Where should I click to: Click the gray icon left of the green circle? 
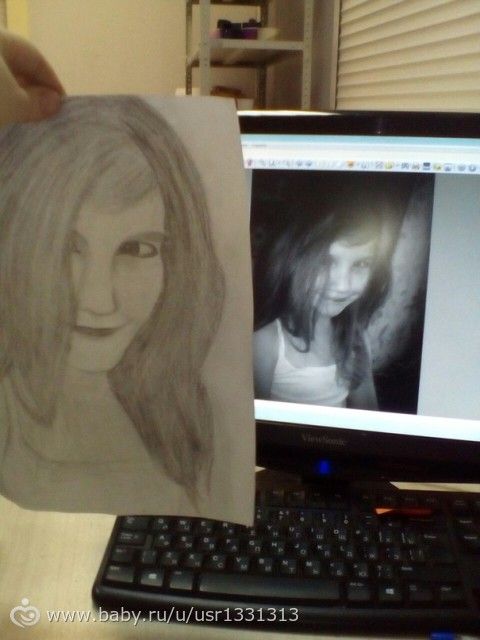click(379, 165)
